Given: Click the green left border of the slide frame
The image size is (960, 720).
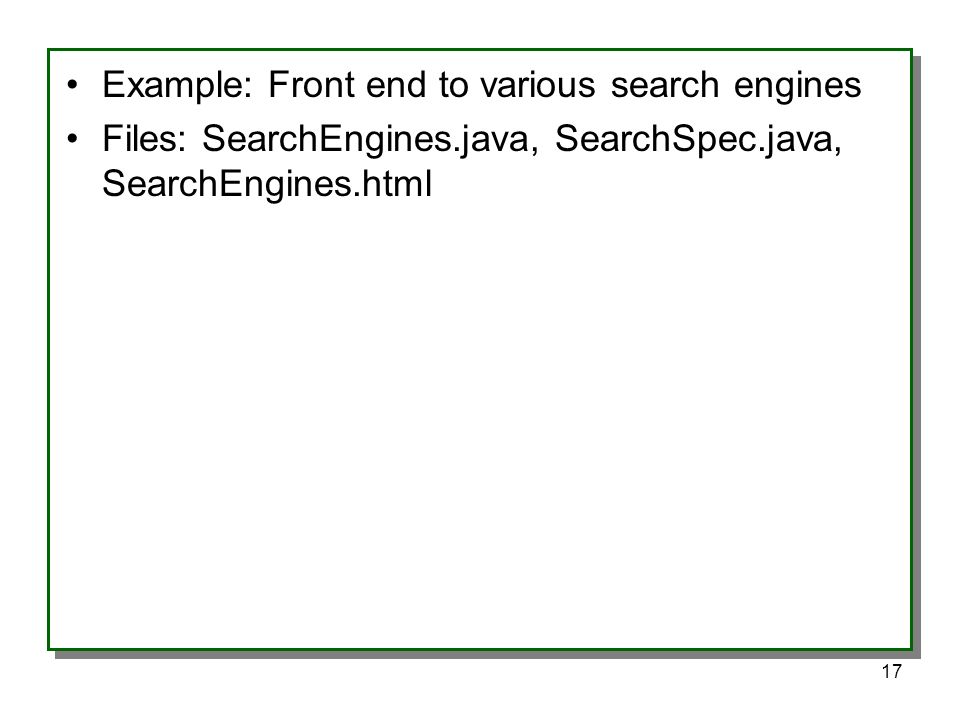Looking at the screenshot, I should click(49, 349).
